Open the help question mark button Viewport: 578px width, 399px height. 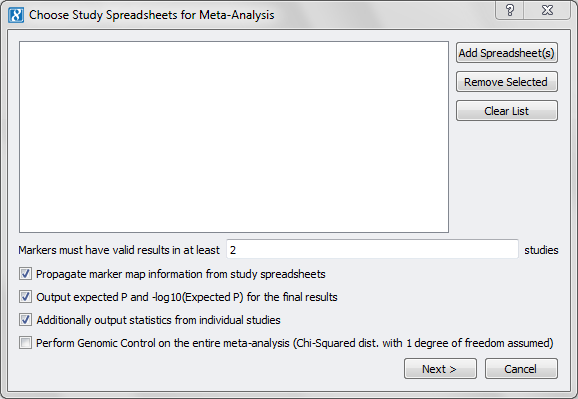click(510, 10)
